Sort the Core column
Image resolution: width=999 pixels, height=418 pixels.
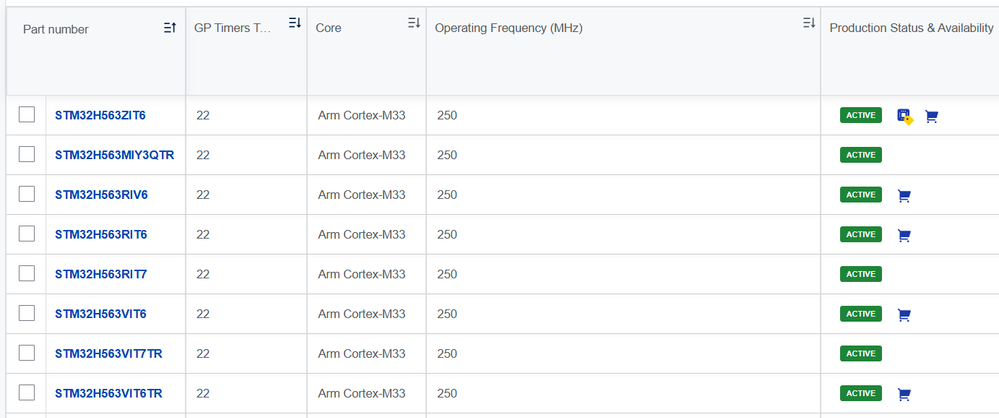coord(414,24)
